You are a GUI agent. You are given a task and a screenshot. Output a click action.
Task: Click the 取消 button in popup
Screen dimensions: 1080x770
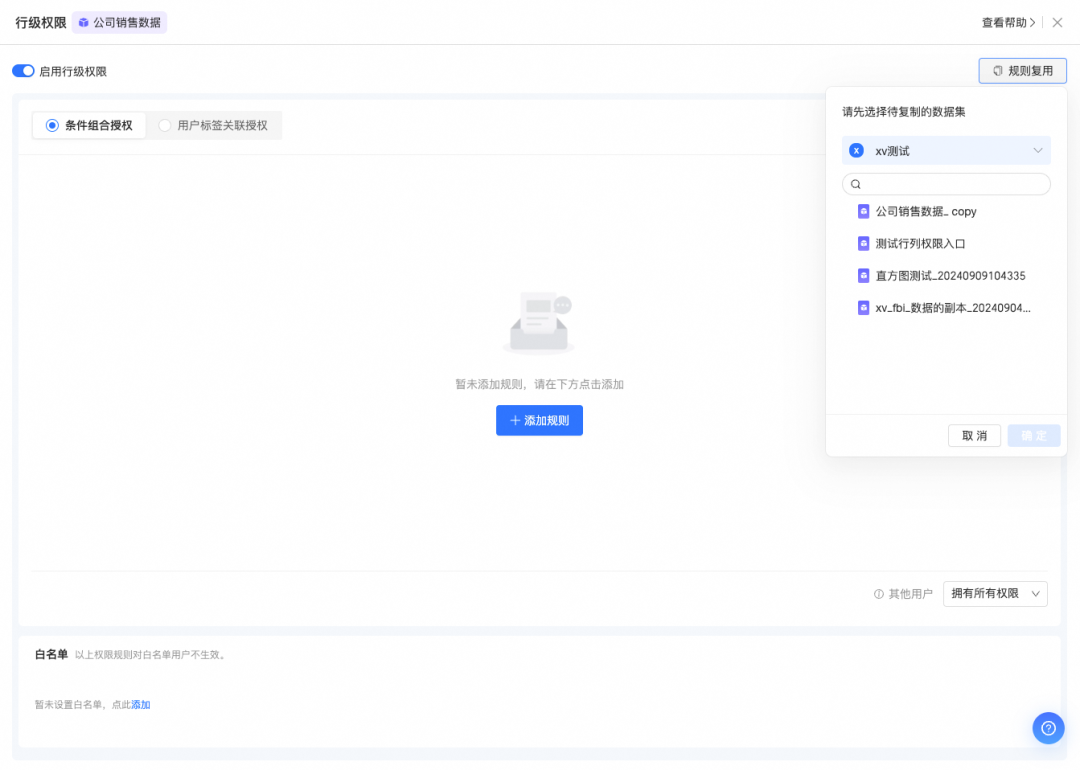[974, 436]
